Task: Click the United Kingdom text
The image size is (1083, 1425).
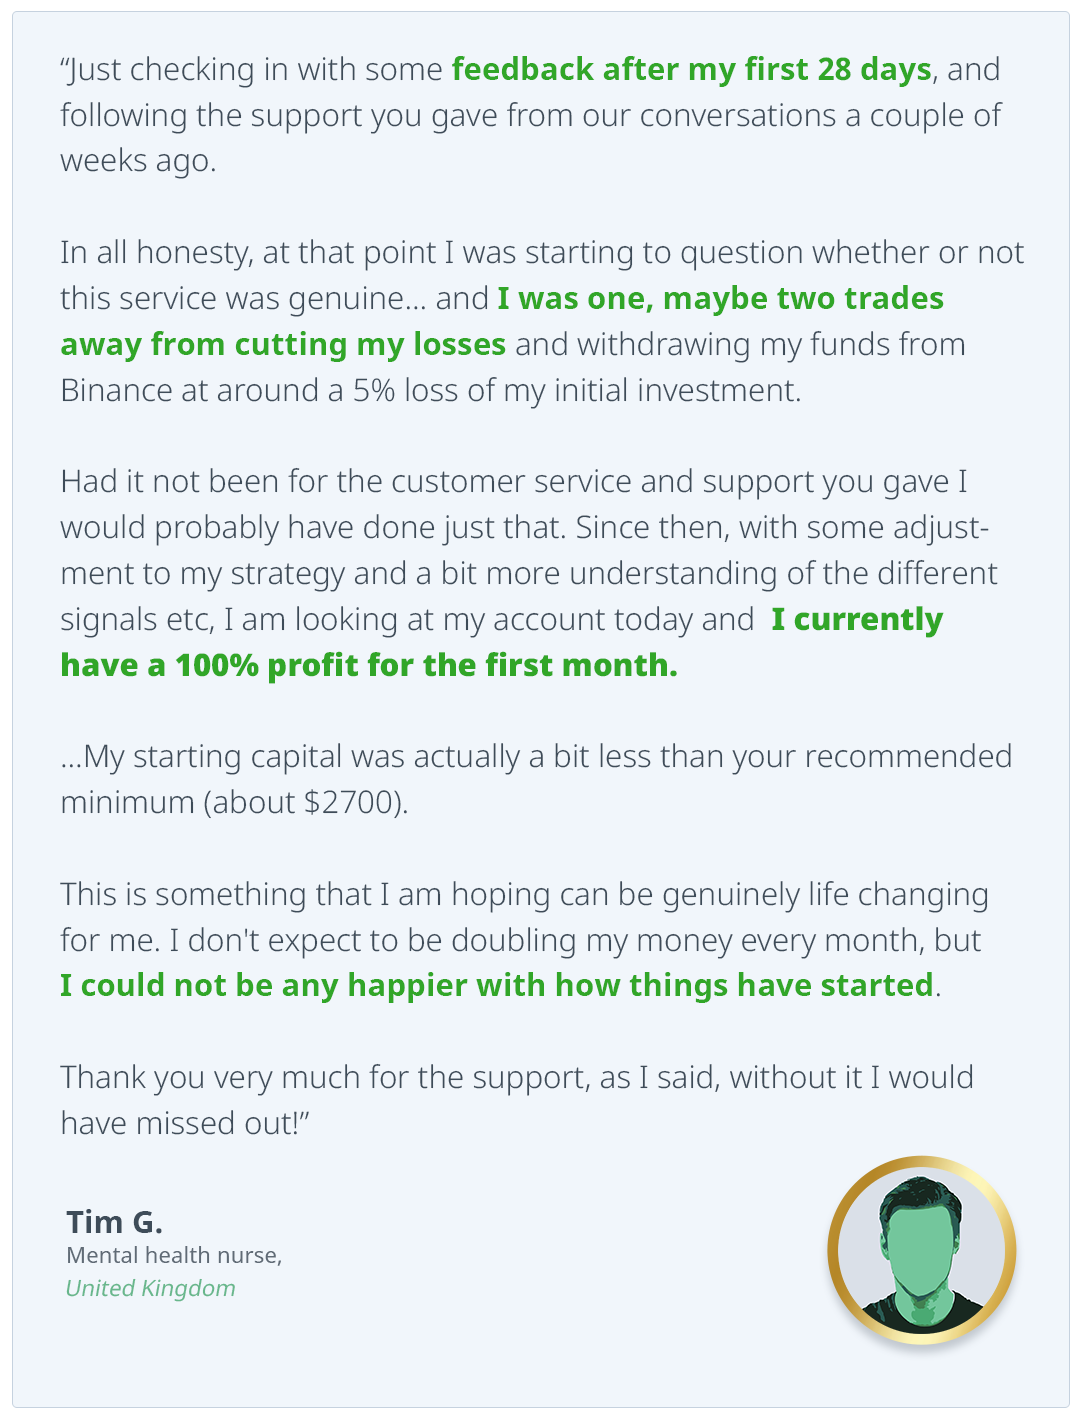Action: (x=150, y=1288)
